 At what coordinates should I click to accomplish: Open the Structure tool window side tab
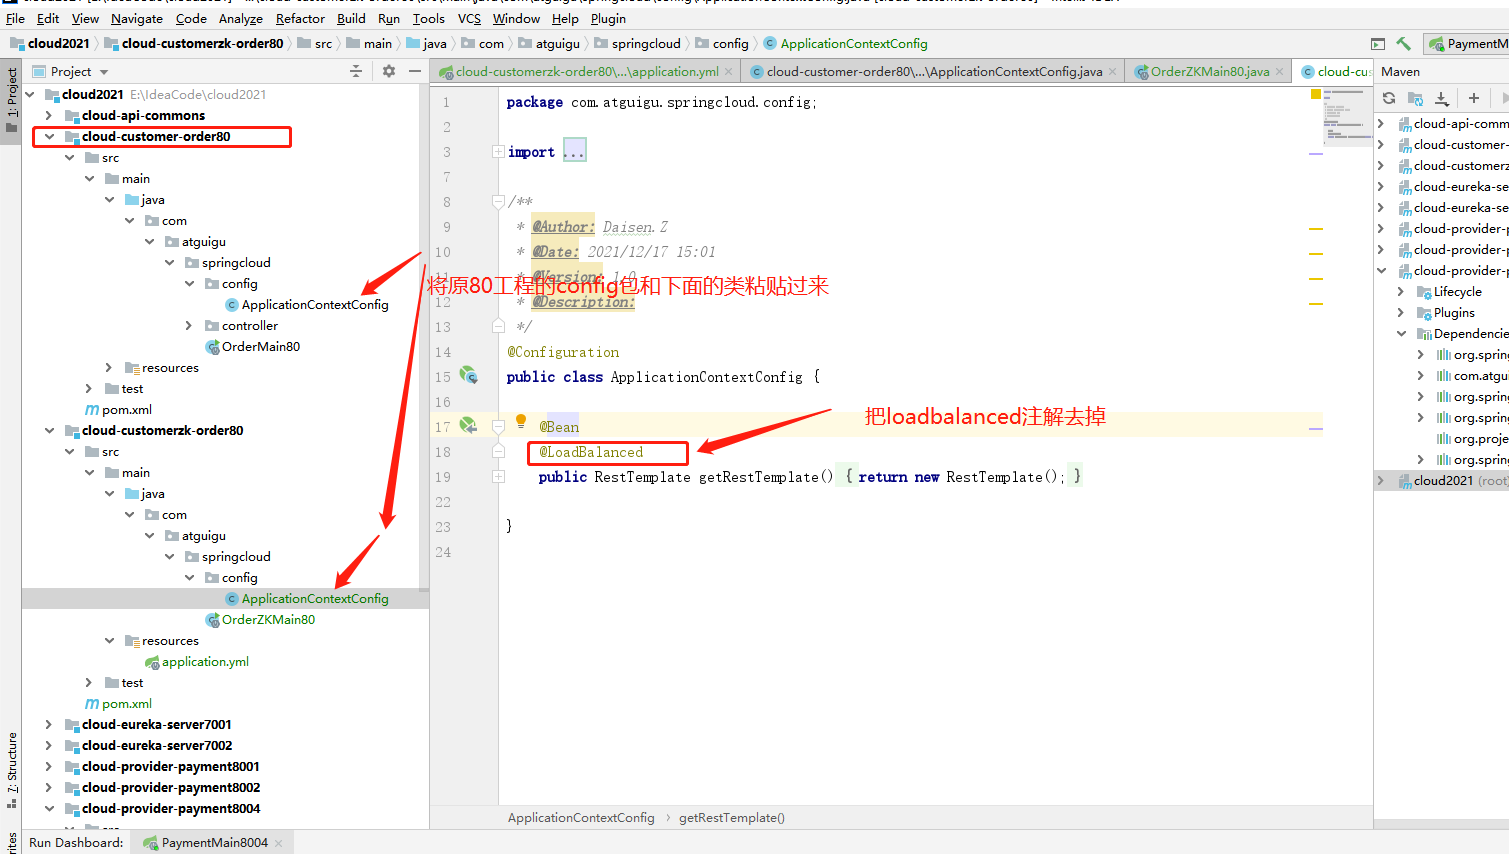click(11, 768)
